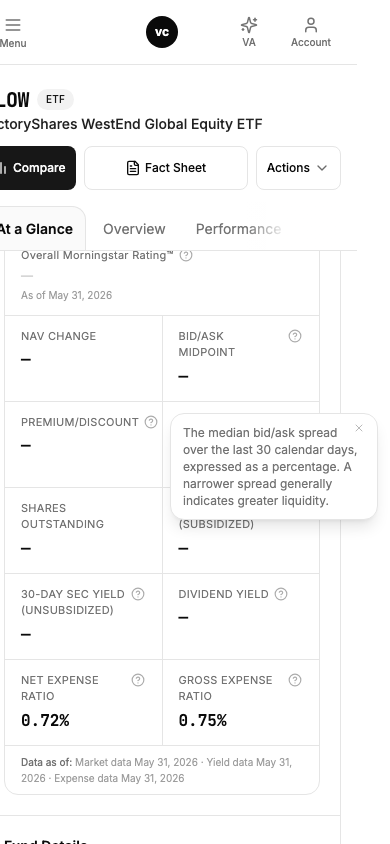Viewport: 390px width, 844px height.
Task: Click the 0.72% net expense value
Action: click(45, 720)
